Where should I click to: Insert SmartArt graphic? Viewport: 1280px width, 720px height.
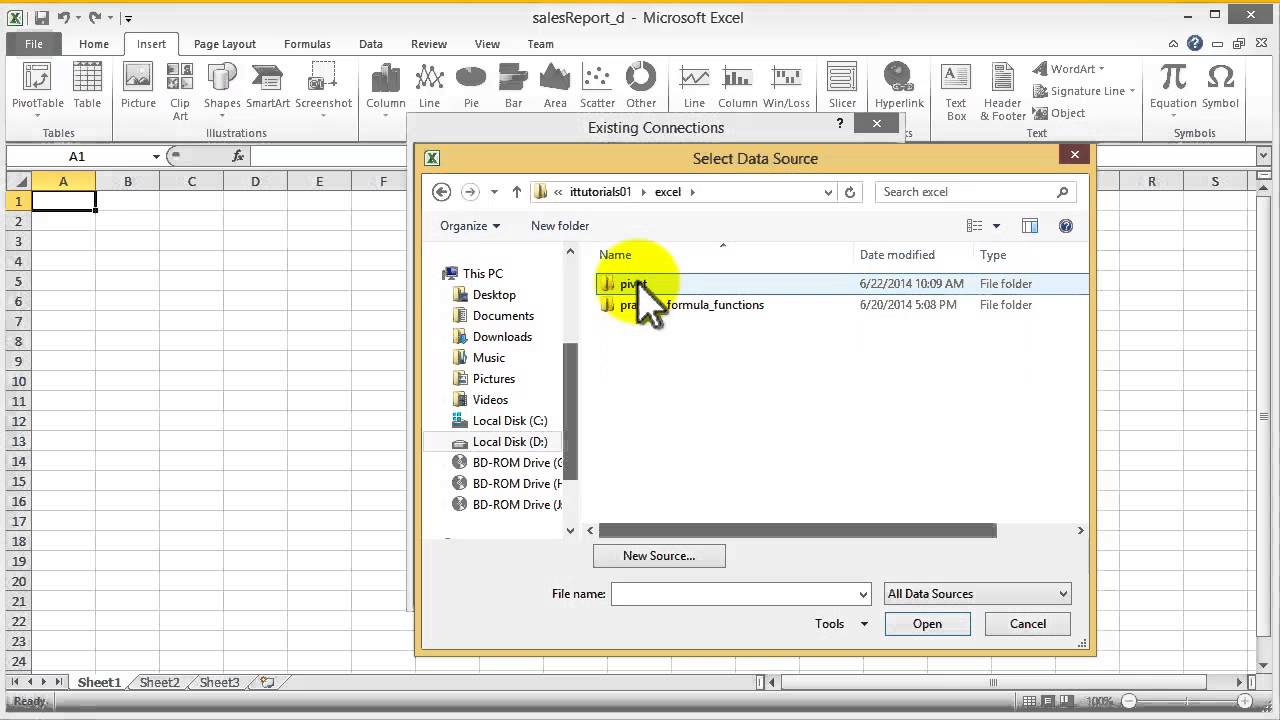(x=268, y=87)
